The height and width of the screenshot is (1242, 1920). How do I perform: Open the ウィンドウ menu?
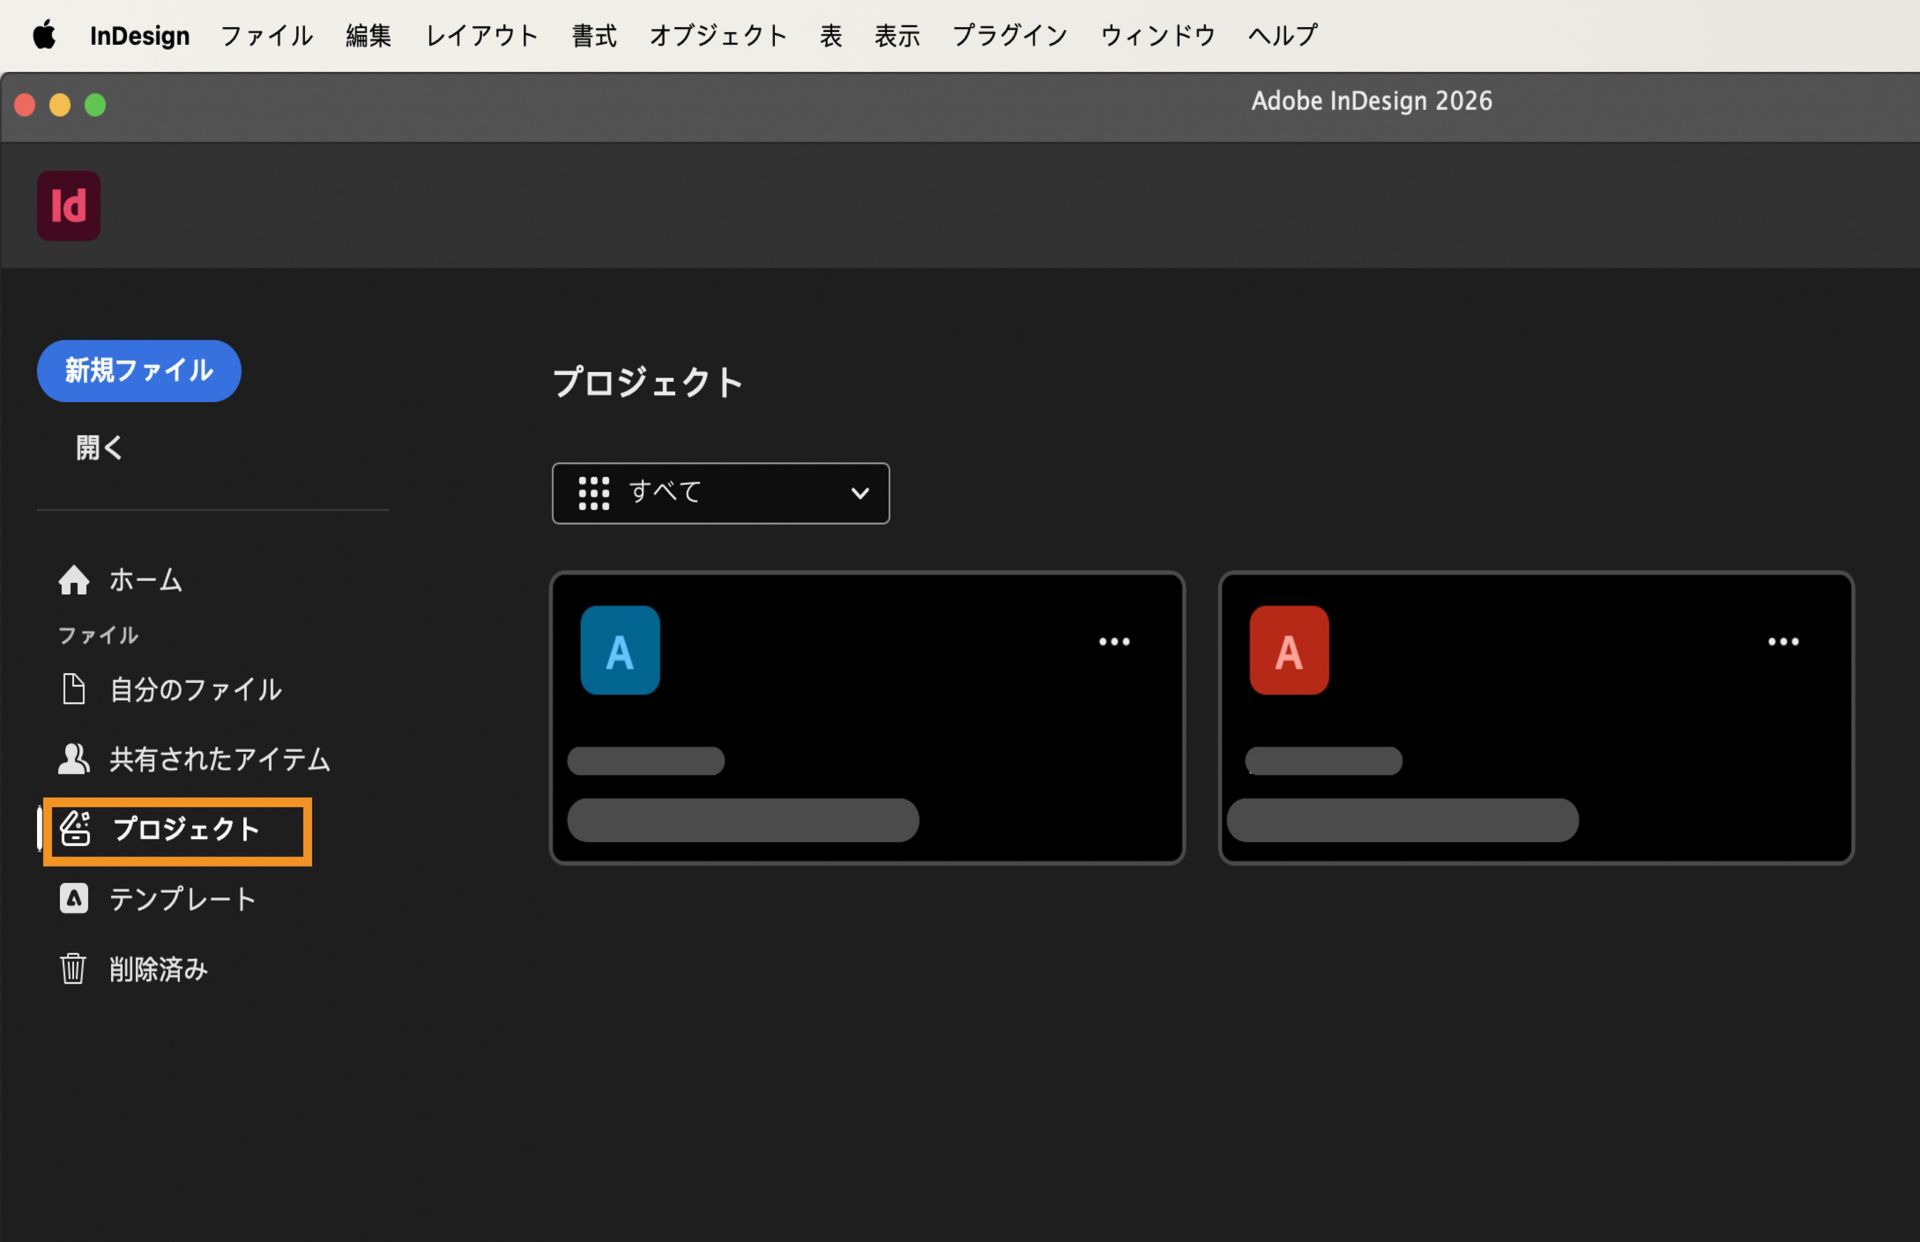tap(1156, 35)
